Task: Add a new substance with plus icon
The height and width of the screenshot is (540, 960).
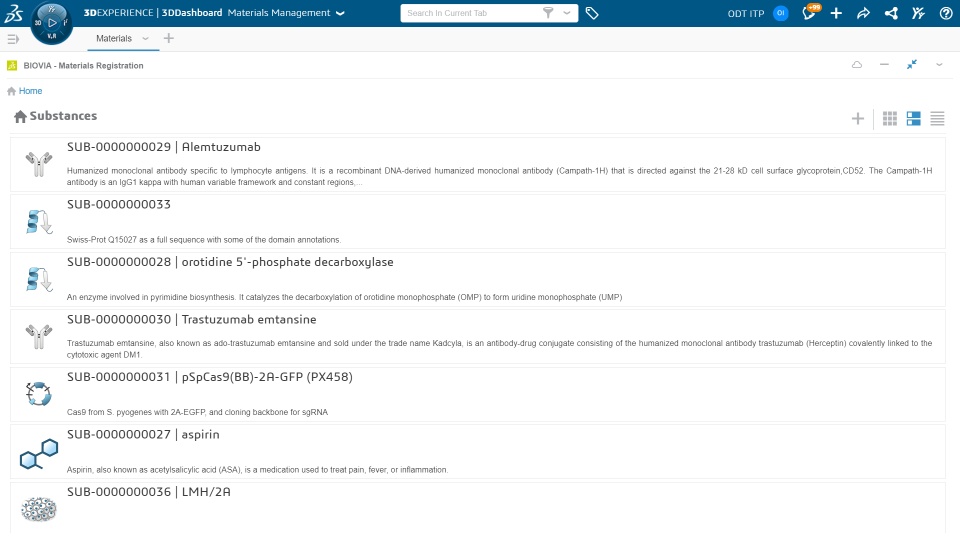Action: coord(858,118)
